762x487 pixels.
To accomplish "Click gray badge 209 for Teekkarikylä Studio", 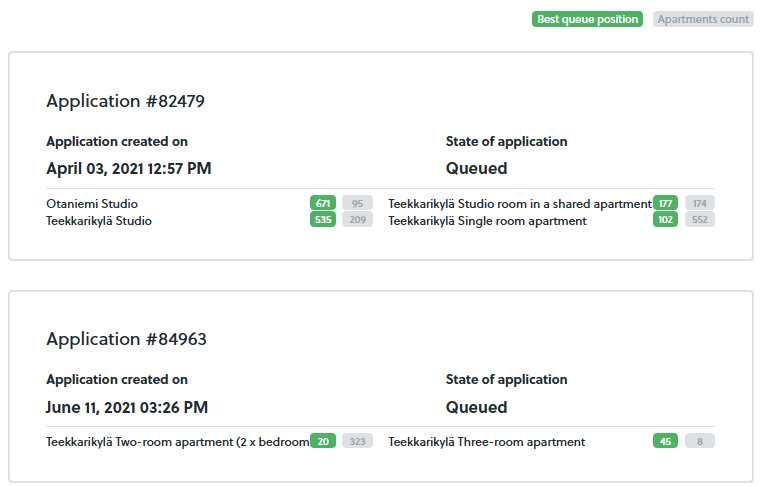I will tap(357, 219).
